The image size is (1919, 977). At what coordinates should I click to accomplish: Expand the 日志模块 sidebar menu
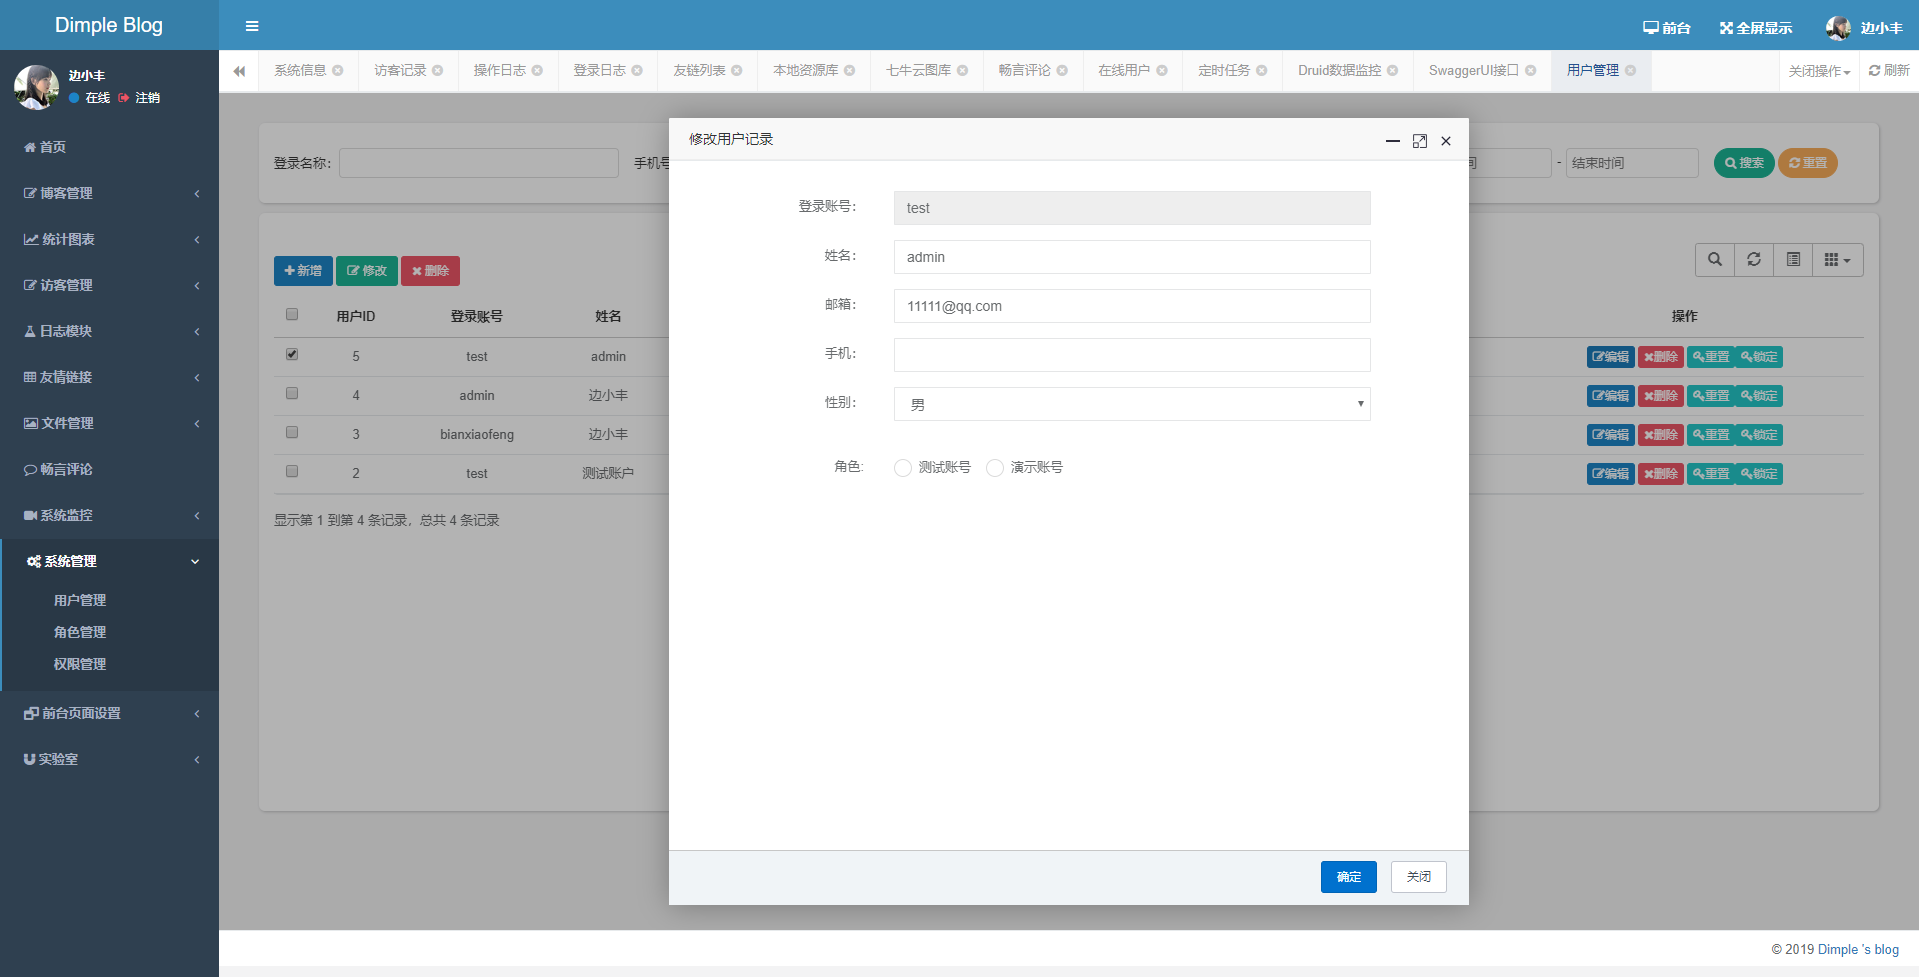109,331
